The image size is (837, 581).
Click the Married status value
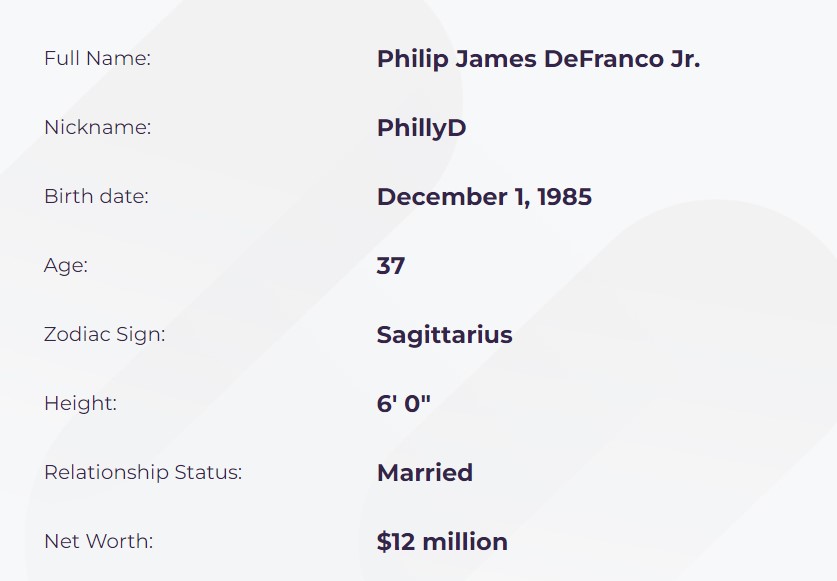(x=424, y=473)
